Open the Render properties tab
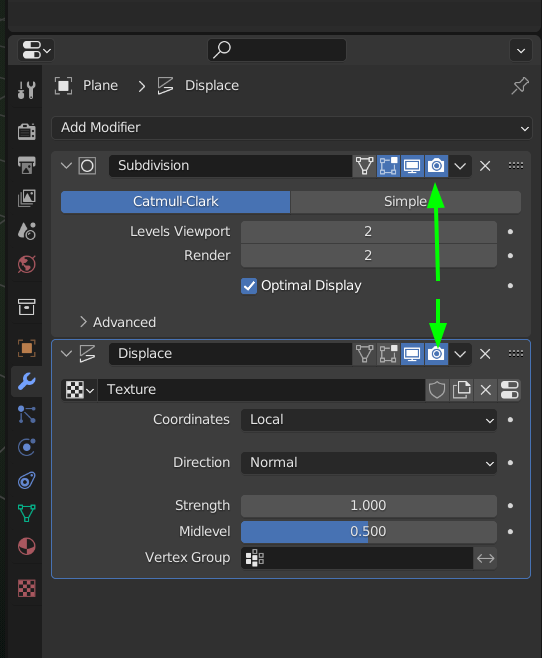 click(26, 131)
